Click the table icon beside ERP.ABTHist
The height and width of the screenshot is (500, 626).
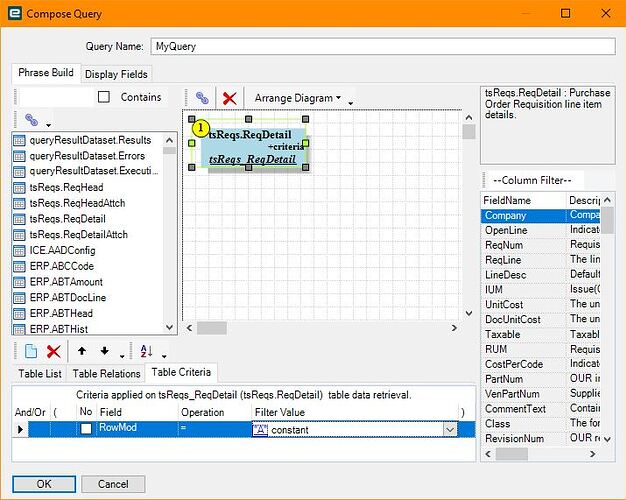[19, 329]
